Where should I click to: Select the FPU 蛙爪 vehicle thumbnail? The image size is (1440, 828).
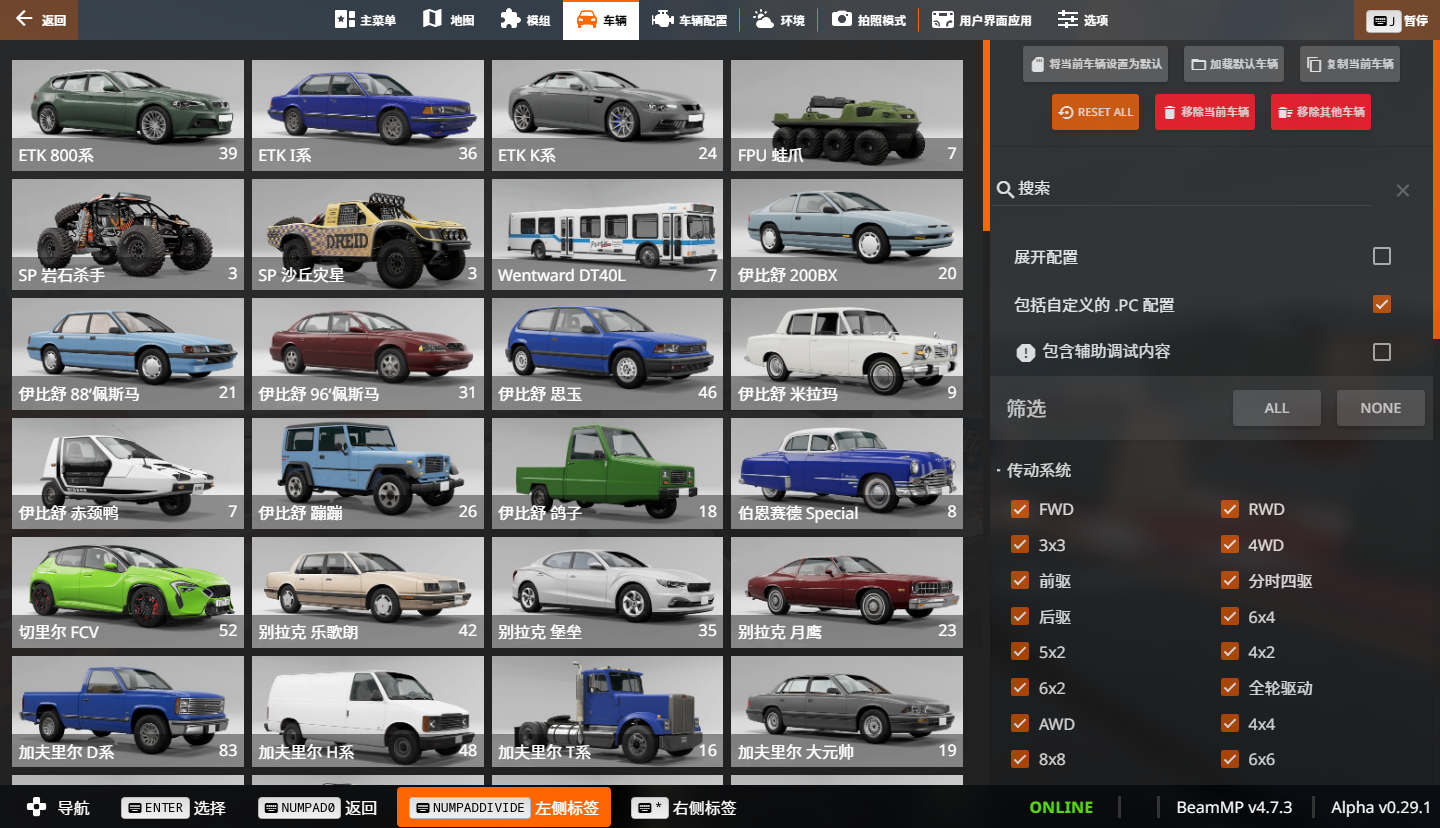point(847,115)
